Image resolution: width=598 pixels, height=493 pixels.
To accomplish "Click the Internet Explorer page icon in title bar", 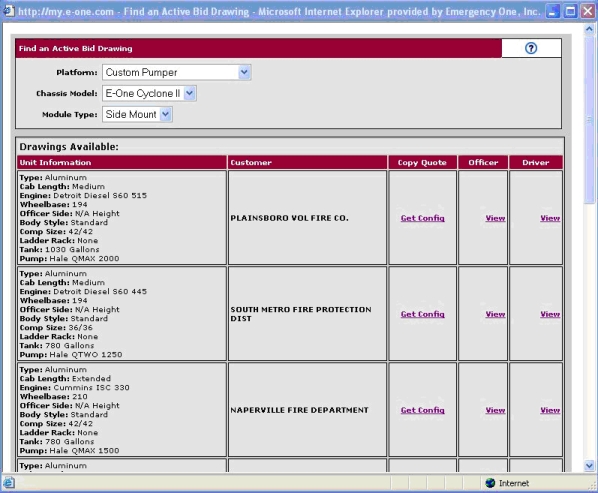I will tap(8, 11).
